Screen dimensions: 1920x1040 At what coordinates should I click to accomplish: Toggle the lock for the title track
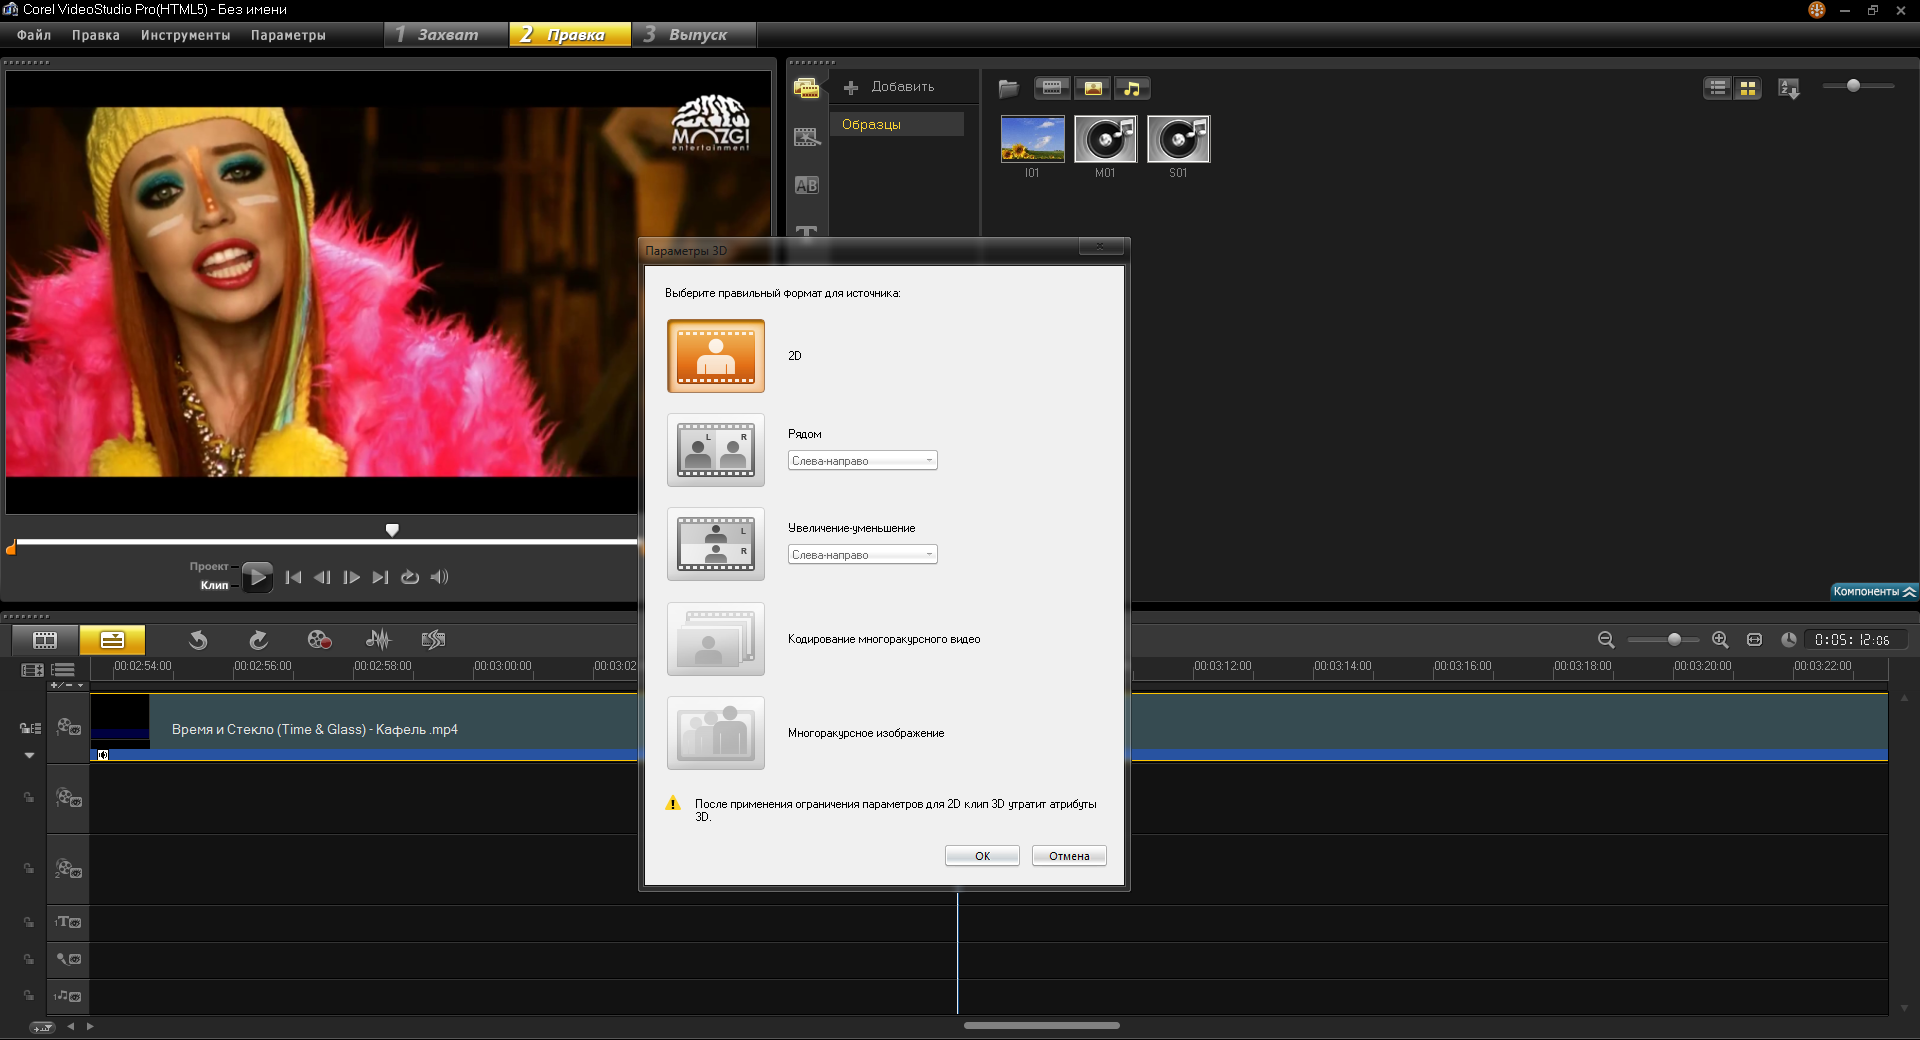pyautogui.click(x=29, y=922)
